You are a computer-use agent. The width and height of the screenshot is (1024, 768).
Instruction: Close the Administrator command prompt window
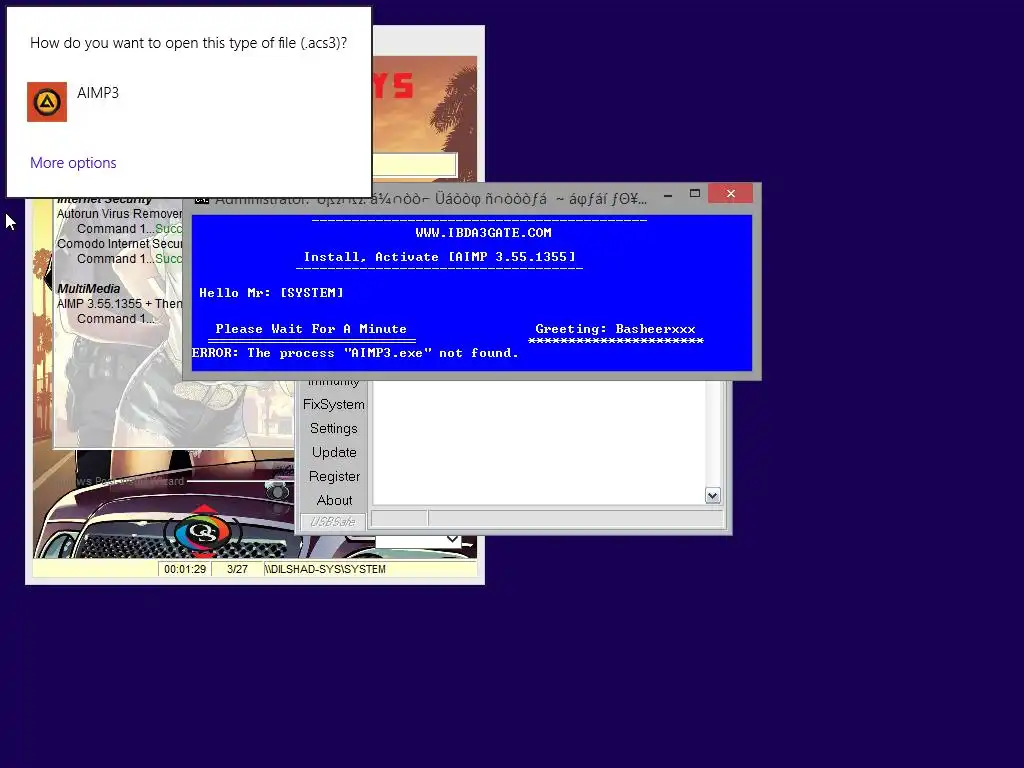[731, 194]
